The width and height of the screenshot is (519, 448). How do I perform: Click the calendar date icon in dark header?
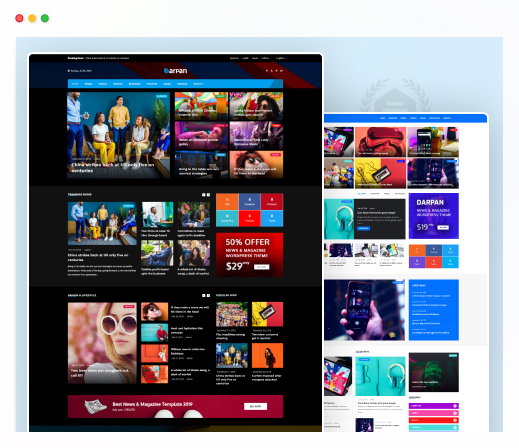coord(69,71)
